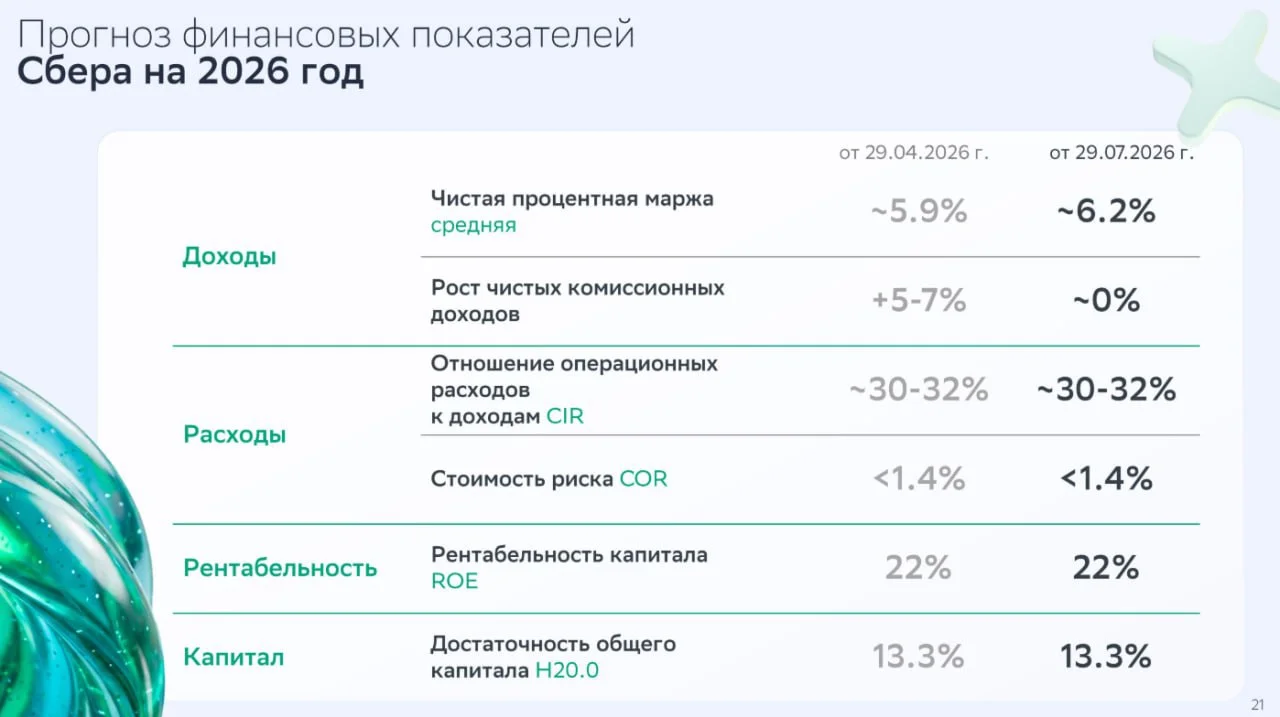Select the от 29.07.2026 г. column header
Screen dimensions: 1280x717
click(x=1121, y=153)
